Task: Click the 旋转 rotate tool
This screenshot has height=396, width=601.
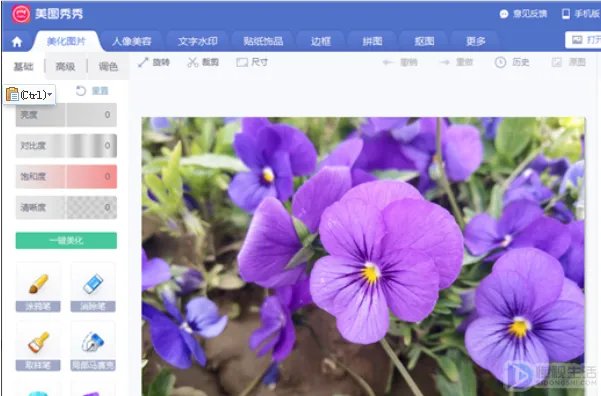Action: 154,62
